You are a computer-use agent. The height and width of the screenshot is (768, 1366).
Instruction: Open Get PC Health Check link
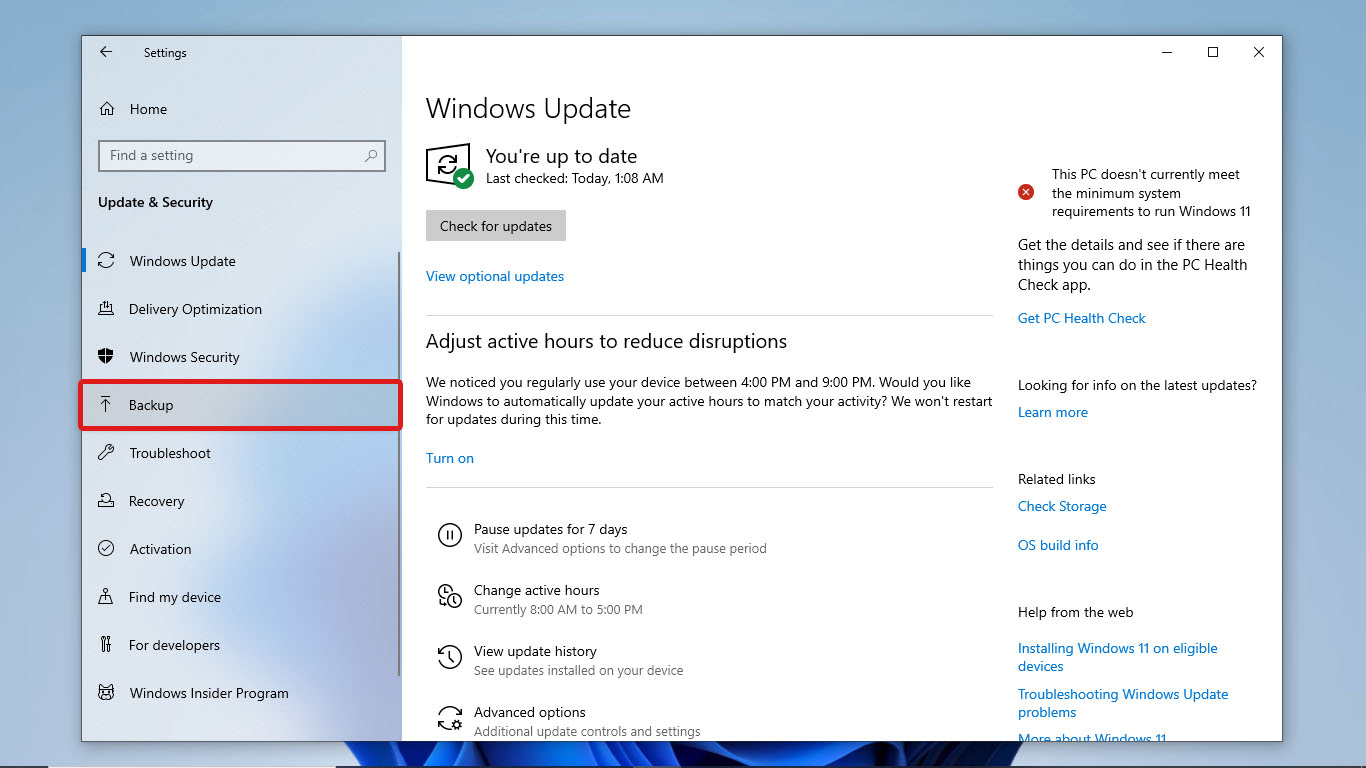tap(1082, 318)
